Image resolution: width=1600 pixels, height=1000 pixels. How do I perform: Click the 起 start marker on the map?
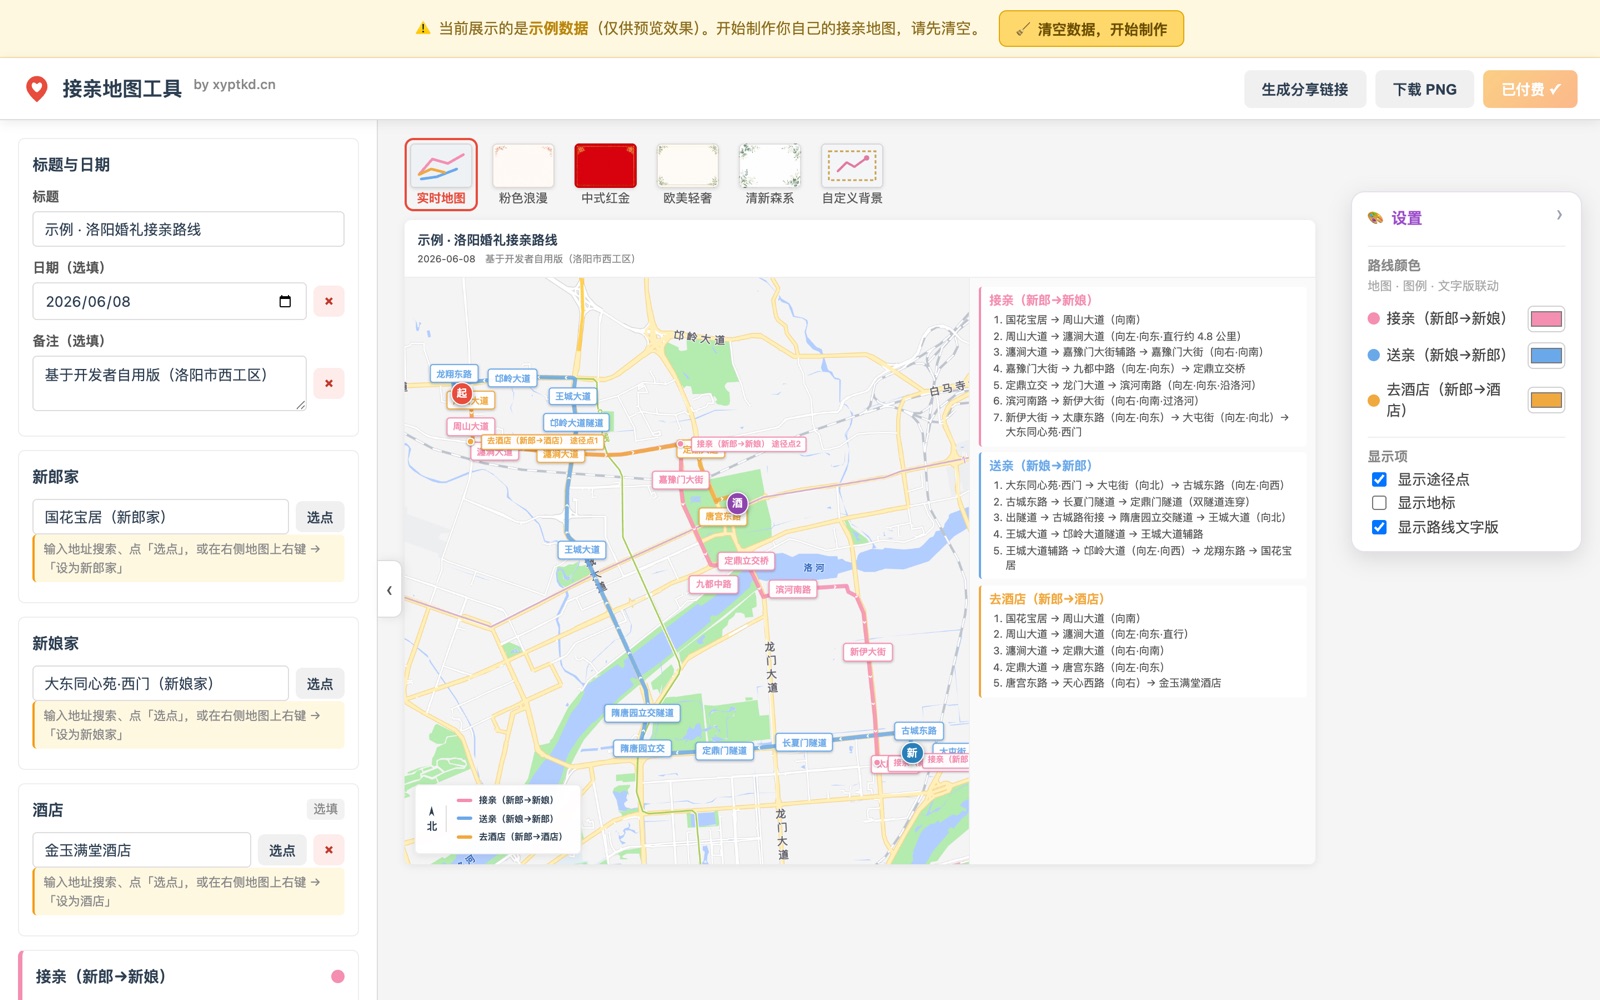coord(461,394)
